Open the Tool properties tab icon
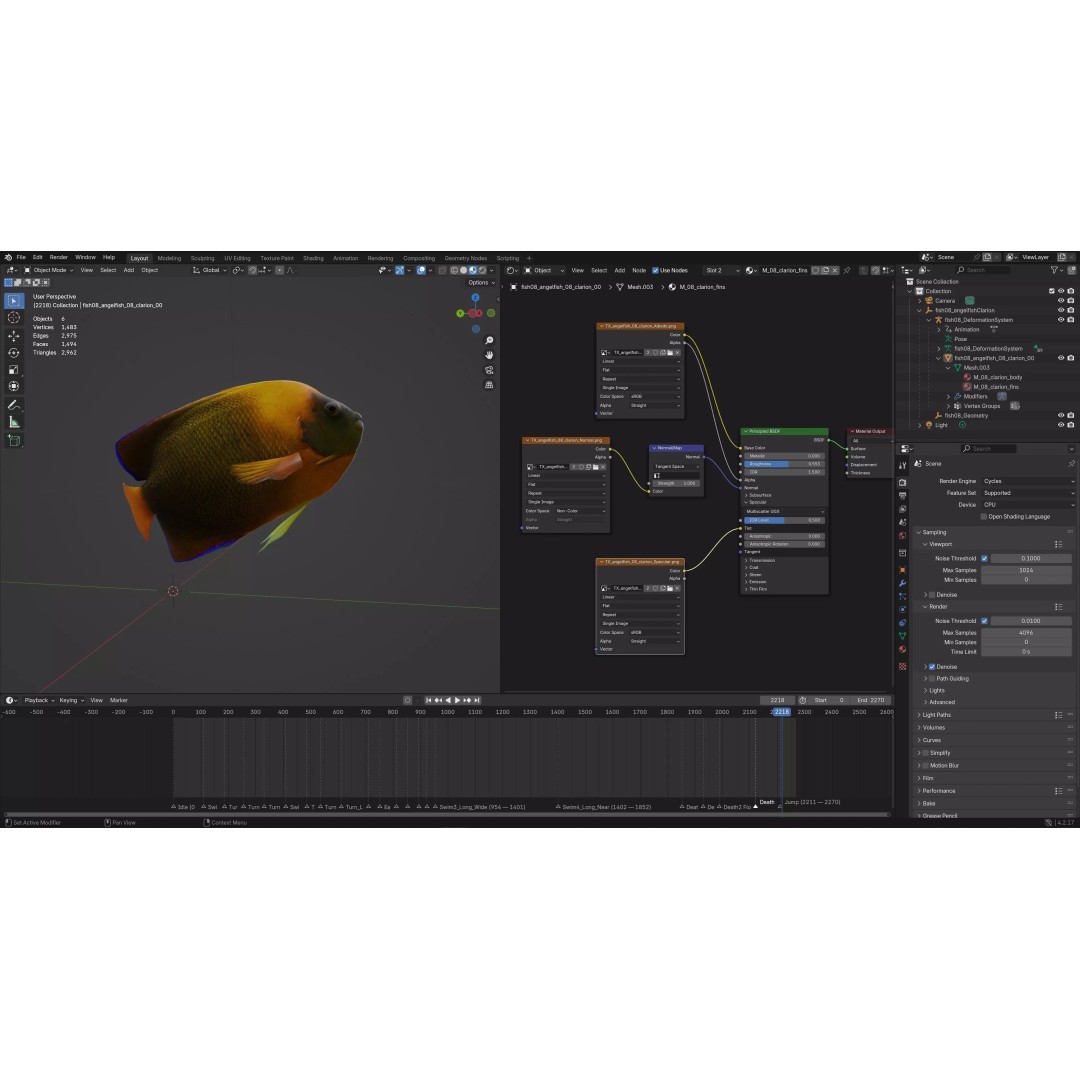This screenshot has width=1080, height=1080. [902, 466]
